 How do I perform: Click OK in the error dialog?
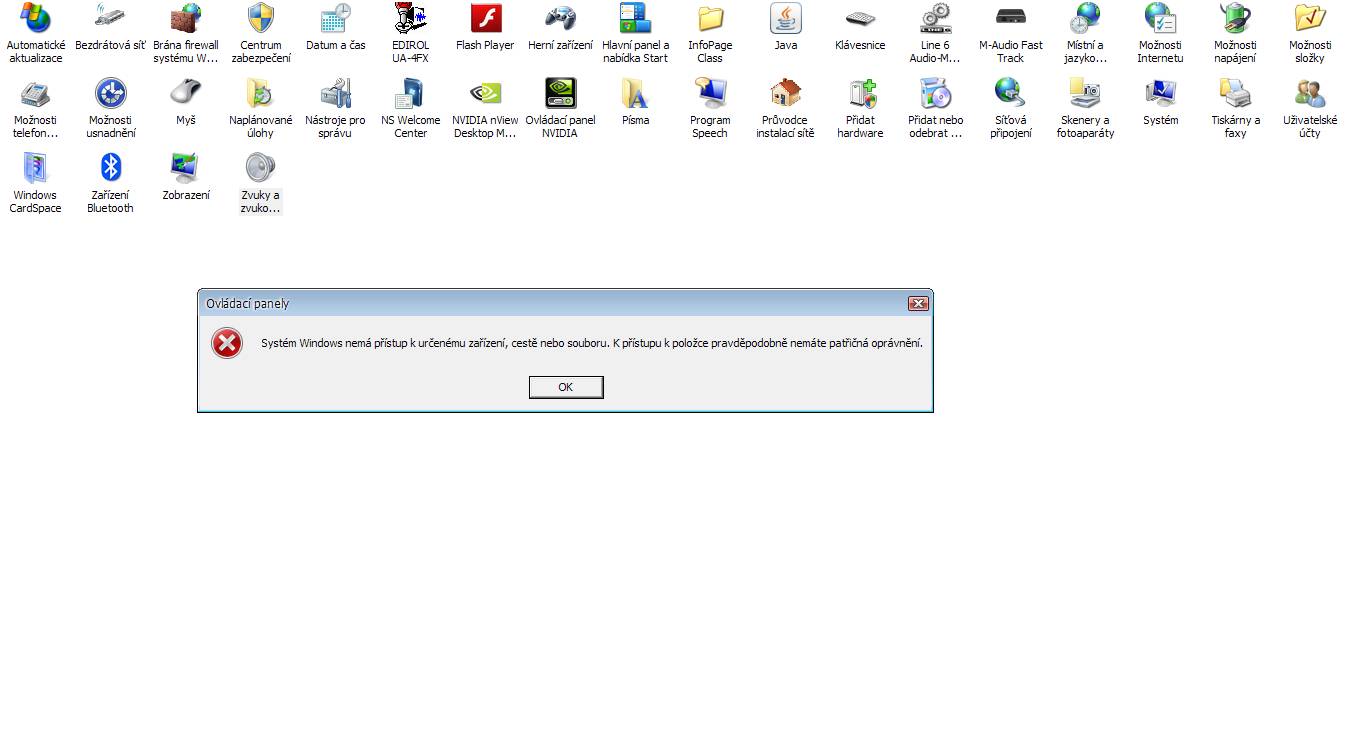click(566, 387)
